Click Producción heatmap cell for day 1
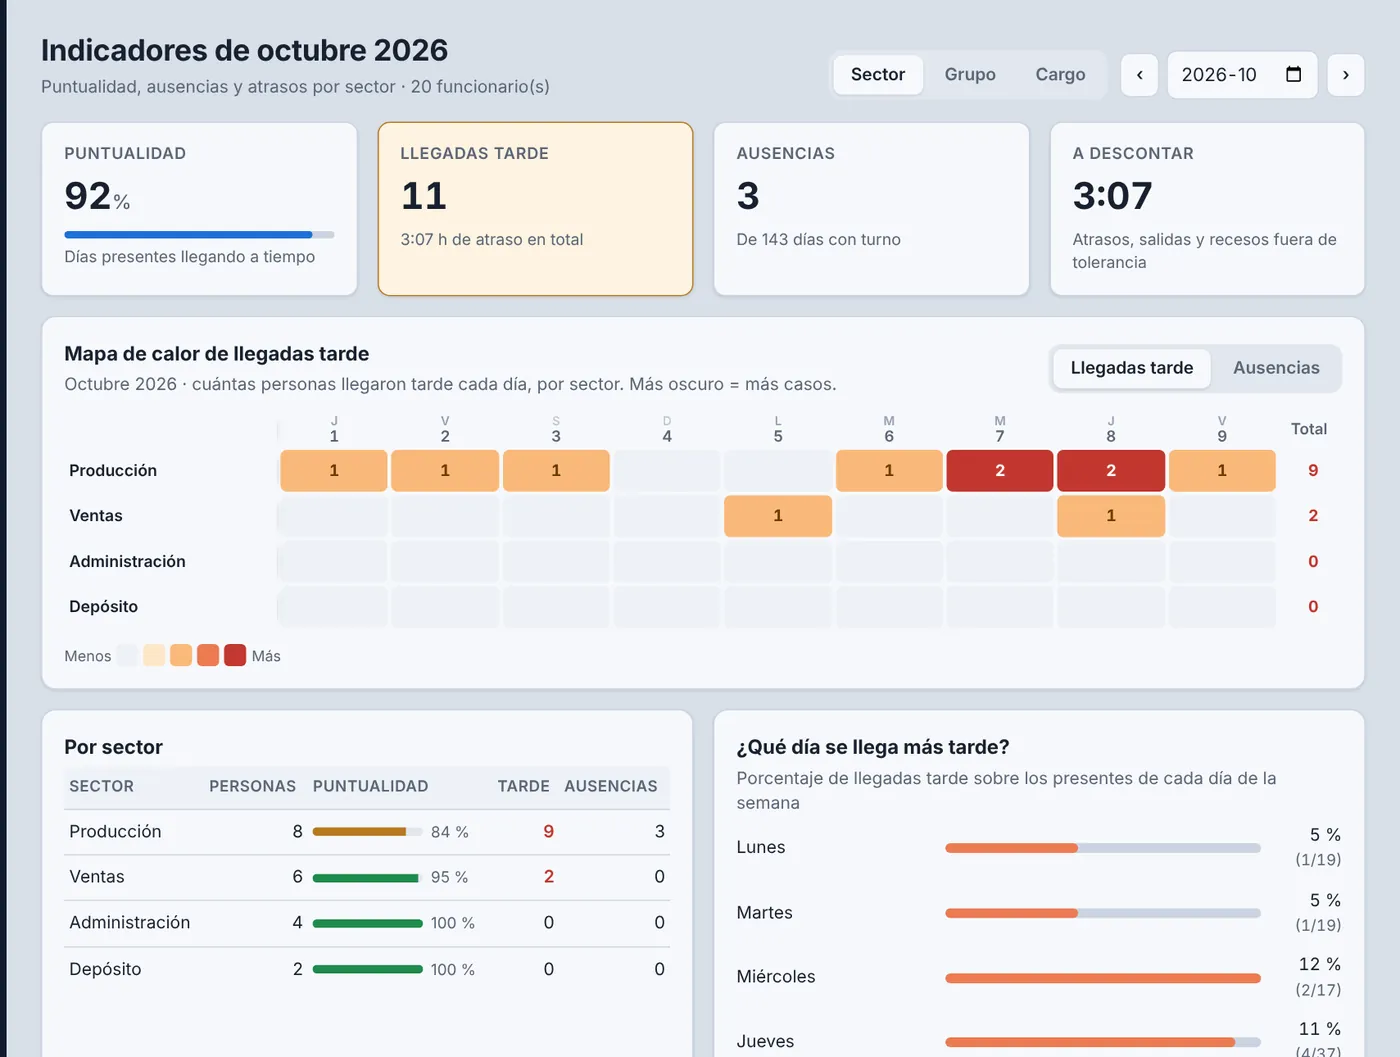Image resolution: width=1400 pixels, height=1057 pixels. [334, 470]
